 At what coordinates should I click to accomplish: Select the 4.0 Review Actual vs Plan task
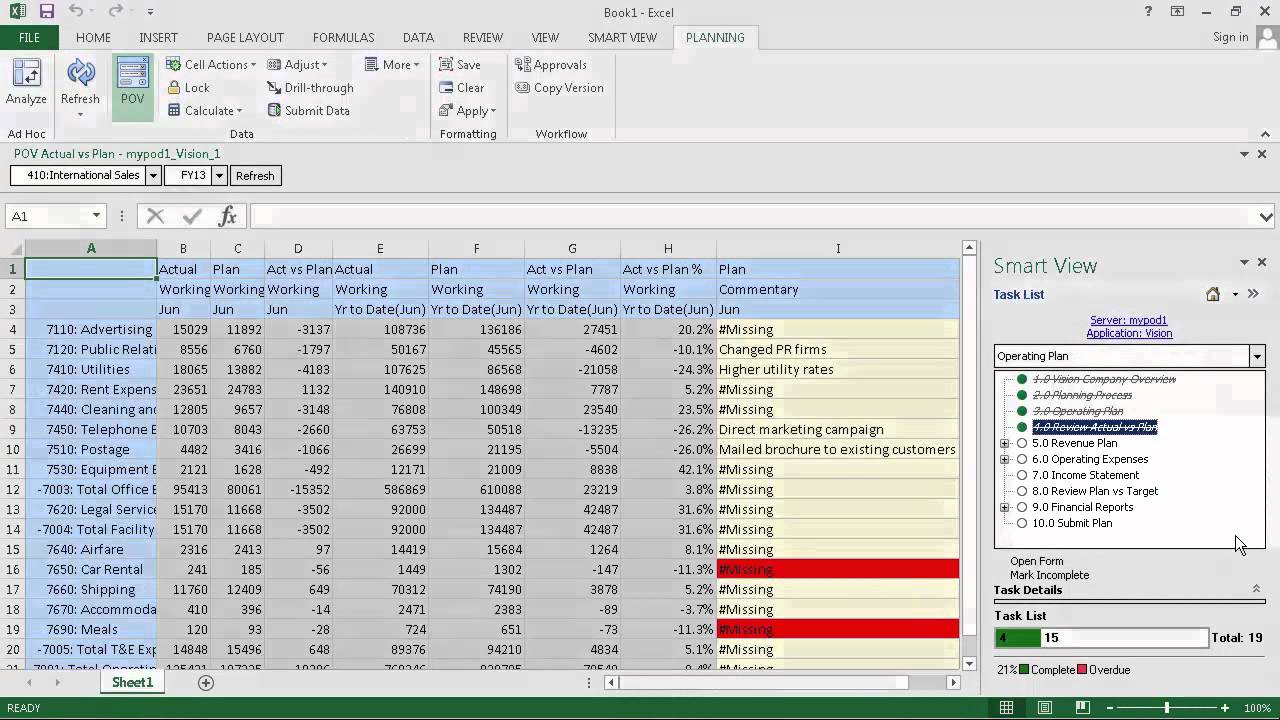pos(1094,427)
